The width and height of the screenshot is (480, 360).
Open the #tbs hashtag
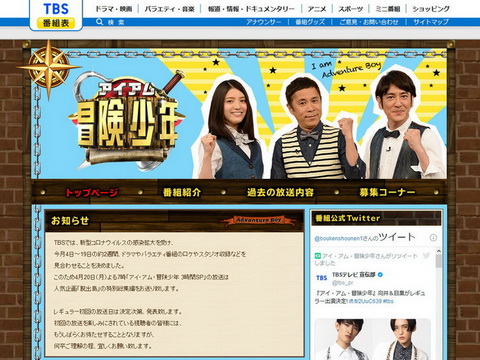388,301
